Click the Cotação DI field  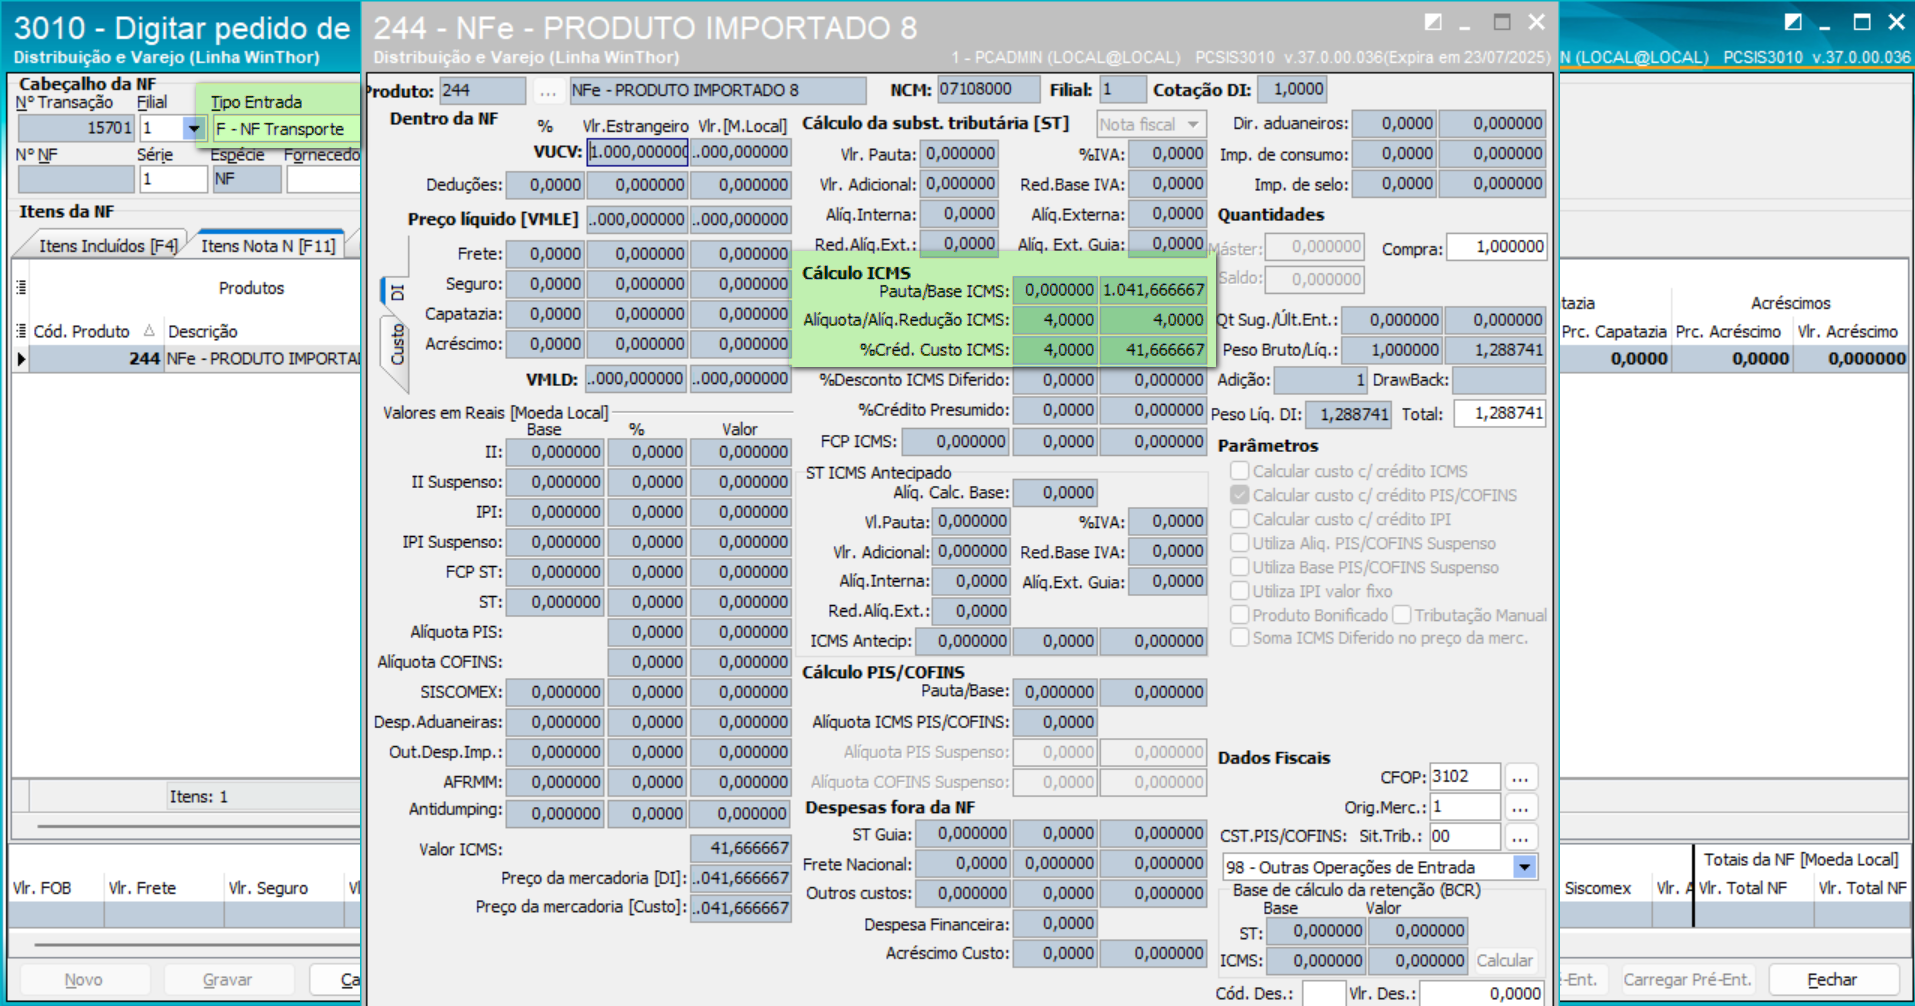tap(1292, 90)
